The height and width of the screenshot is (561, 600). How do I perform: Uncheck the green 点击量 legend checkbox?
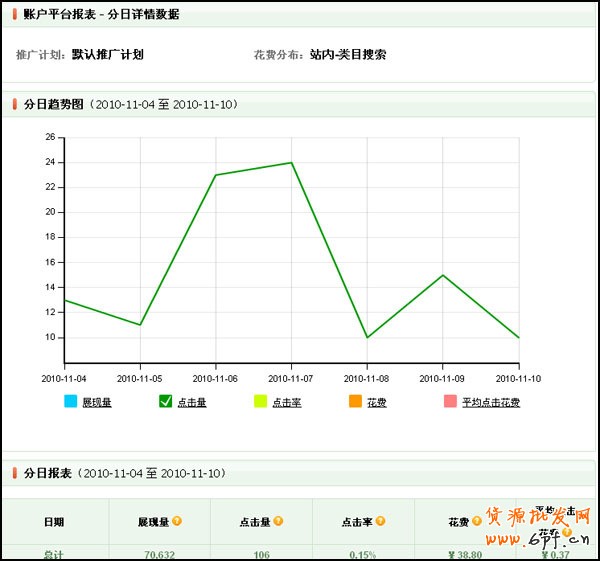pos(166,402)
